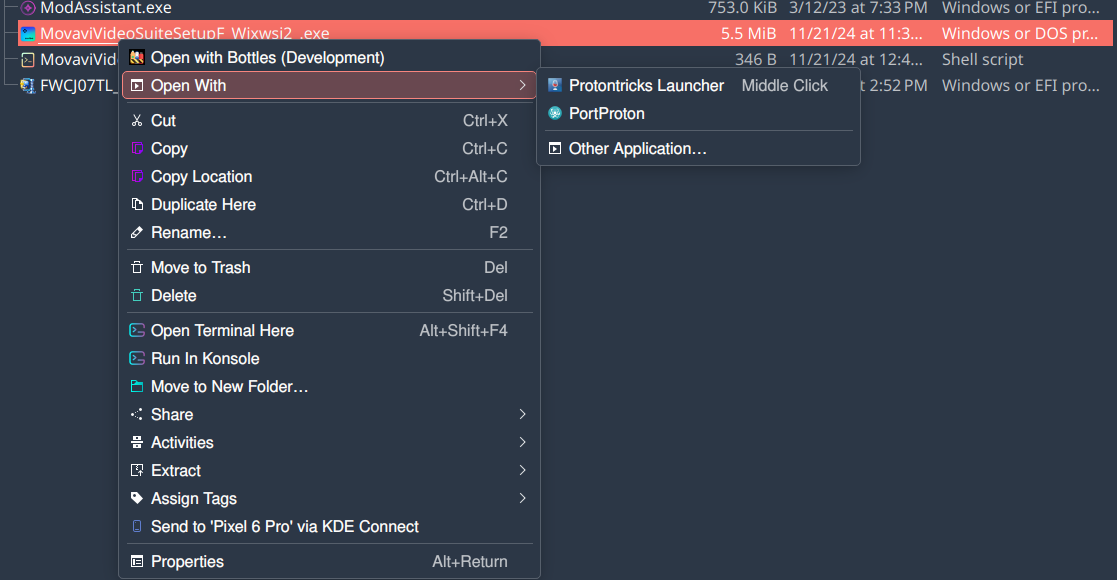
Task: Expand the Activities submenu
Action: (x=328, y=442)
